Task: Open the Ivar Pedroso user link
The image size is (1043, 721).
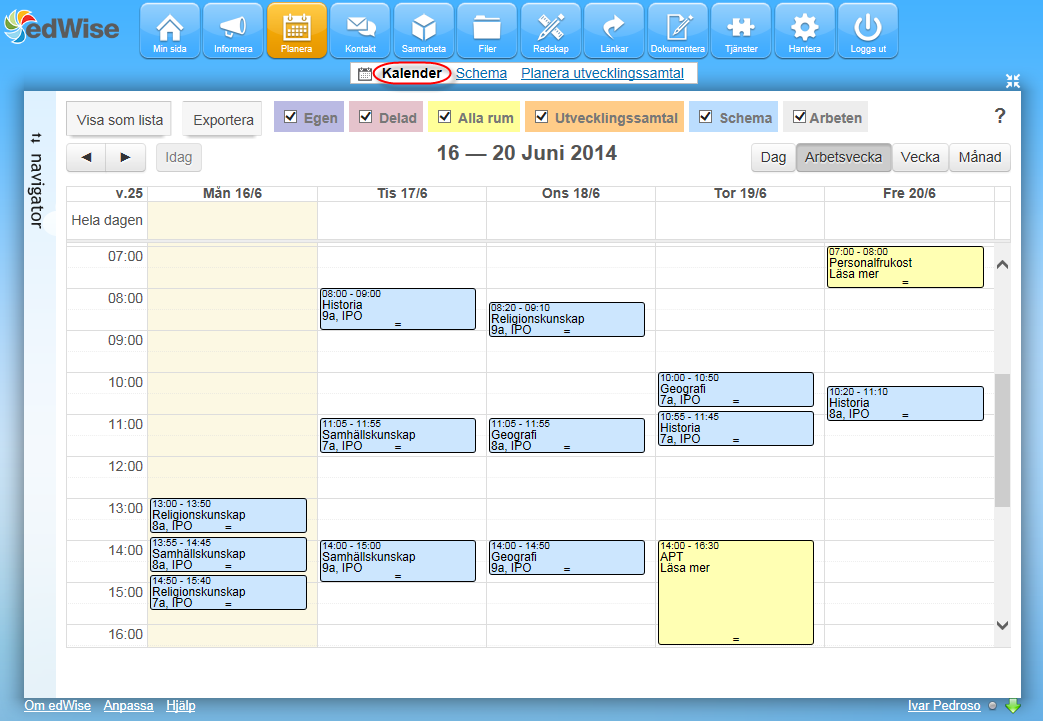Action: pyautogui.click(x=944, y=706)
